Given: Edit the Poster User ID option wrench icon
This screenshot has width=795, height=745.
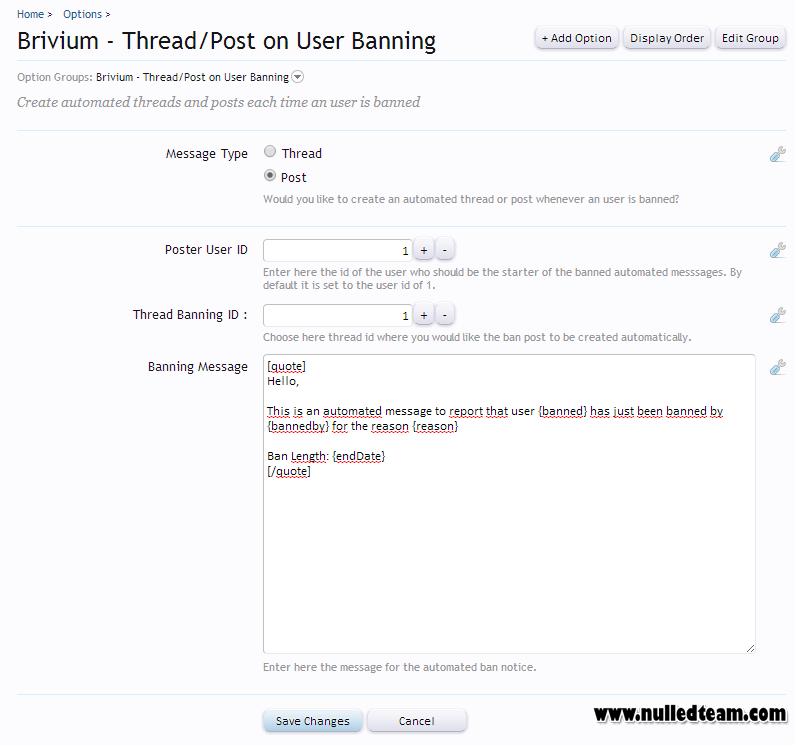Looking at the screenshot, I should (777, 250).
